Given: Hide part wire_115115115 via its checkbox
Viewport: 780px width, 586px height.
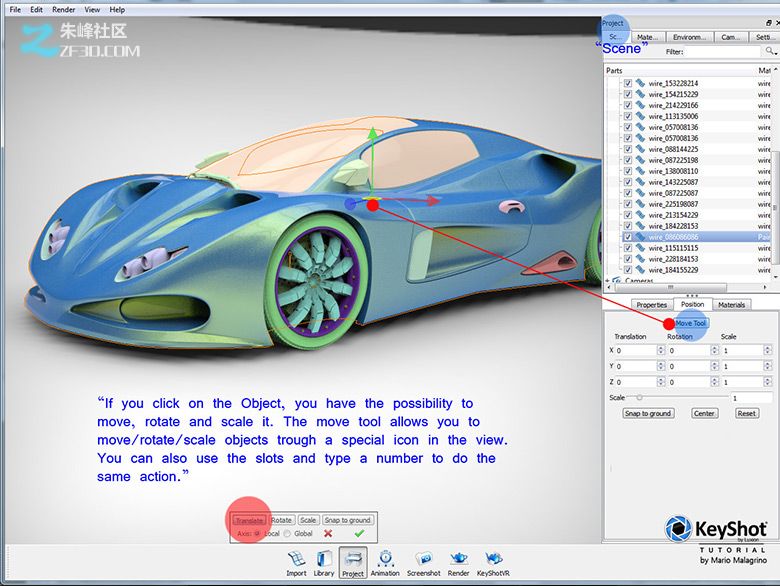Looking at the screenshot, I should (628, 248).
